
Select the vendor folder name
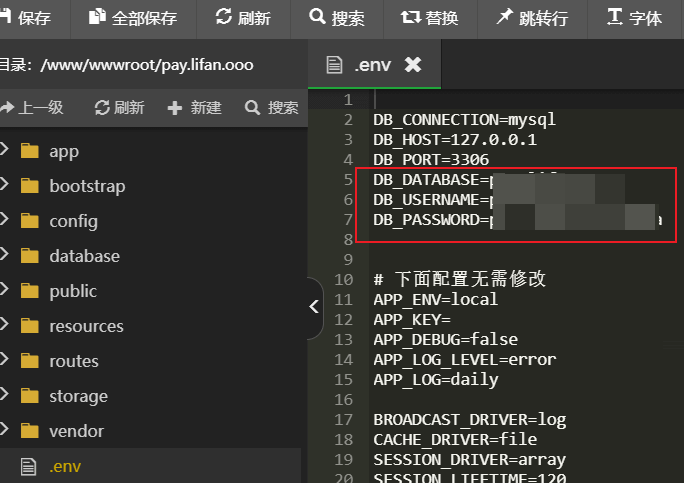pyautogui.click(x=77, y=431)
